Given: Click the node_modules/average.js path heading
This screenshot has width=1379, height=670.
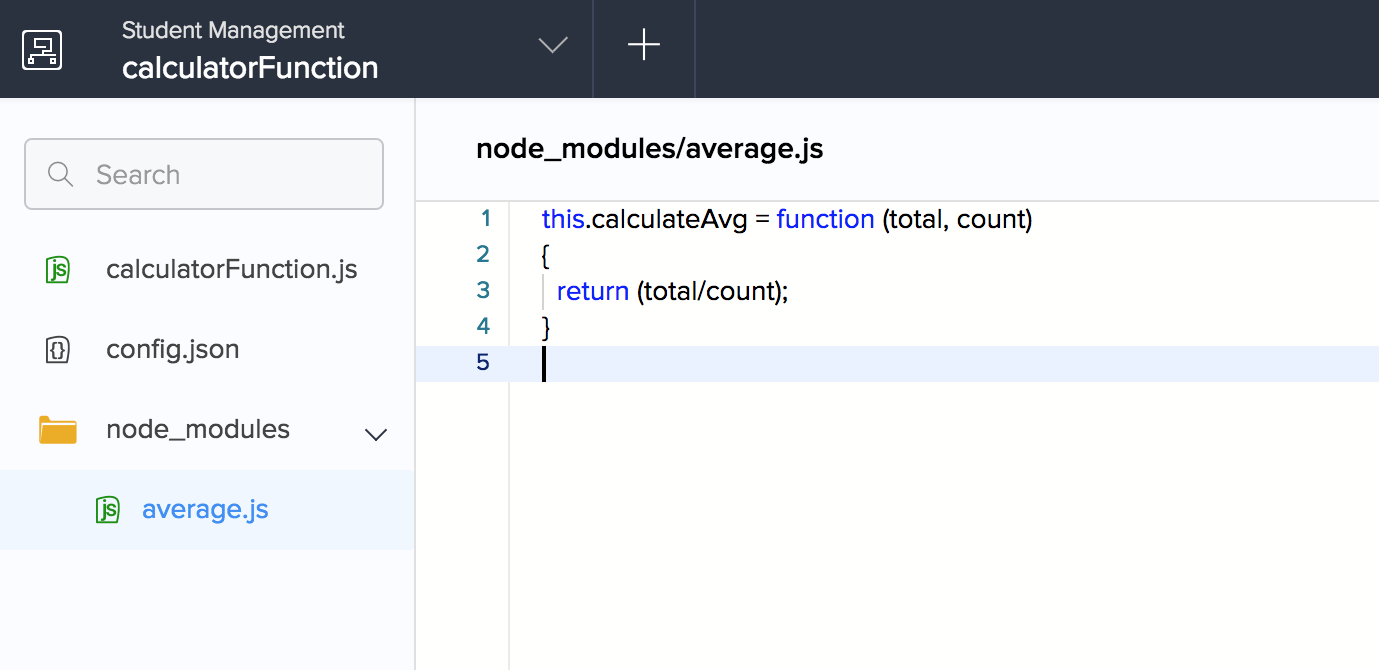Looking at the screenshot, I should pyautogui.click(x=649, y=149).
